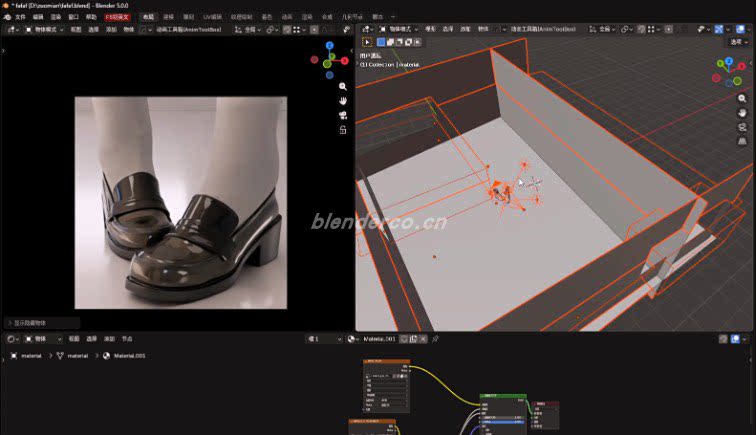Open left viewport 添加 (Add) menu

(x=111, y=29)
